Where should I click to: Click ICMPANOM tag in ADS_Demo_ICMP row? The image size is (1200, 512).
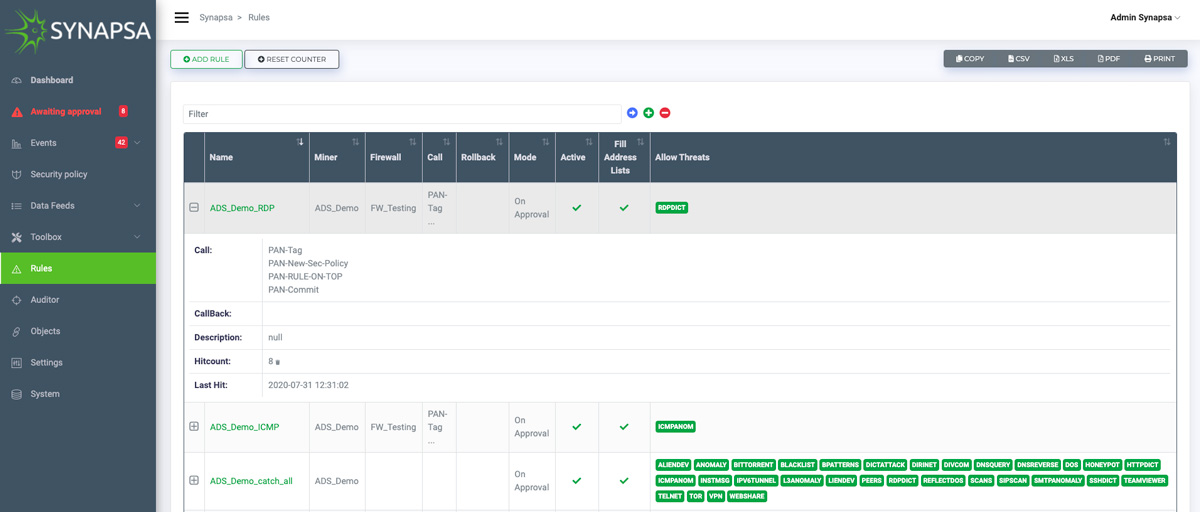coord(676,427)
